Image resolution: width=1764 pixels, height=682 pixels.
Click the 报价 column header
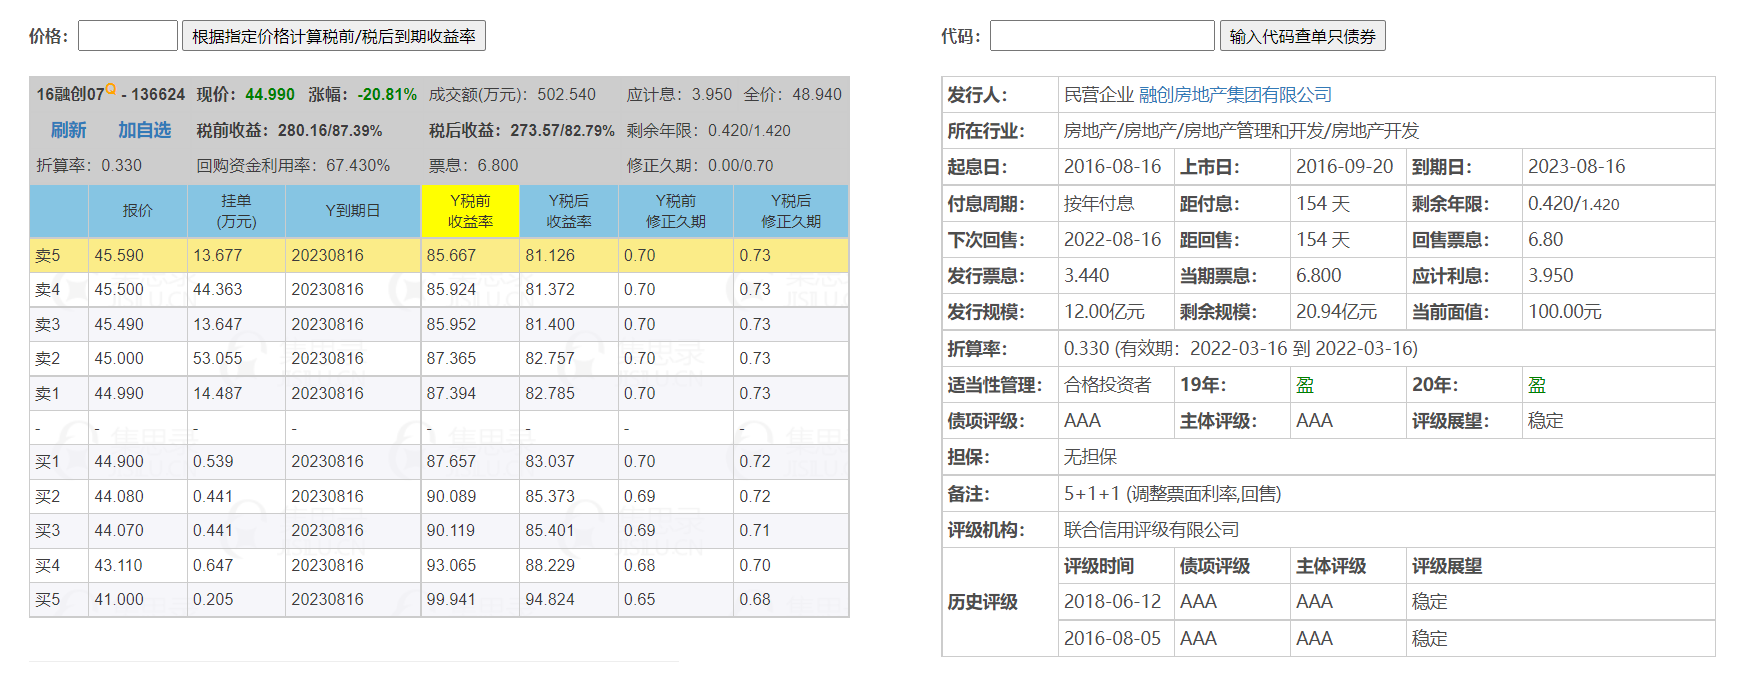(x=138, y=211)
